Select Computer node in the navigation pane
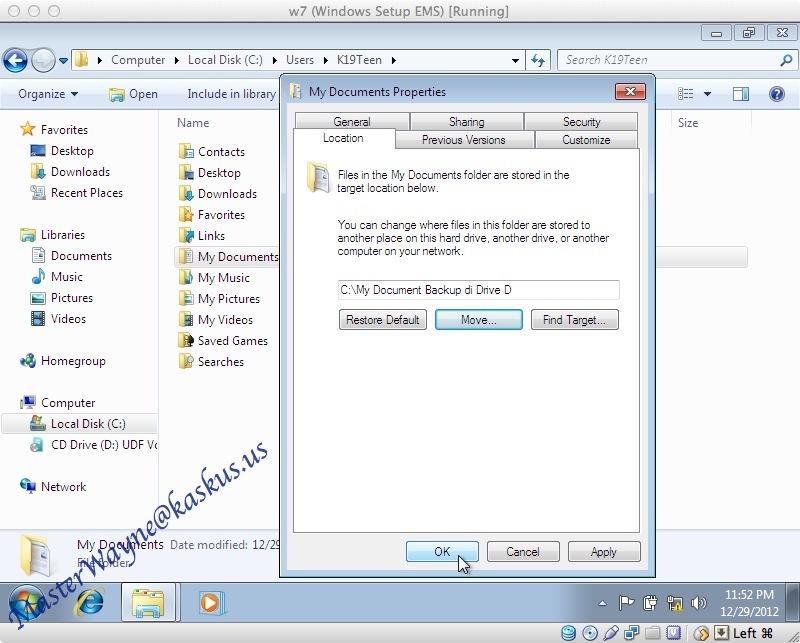Screen dimensions: 800x643 68,403
